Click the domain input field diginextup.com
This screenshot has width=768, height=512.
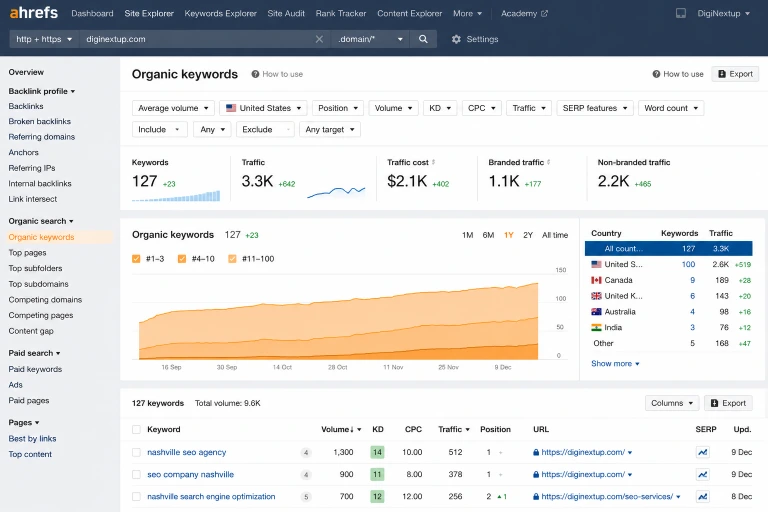tap(198, 39)
